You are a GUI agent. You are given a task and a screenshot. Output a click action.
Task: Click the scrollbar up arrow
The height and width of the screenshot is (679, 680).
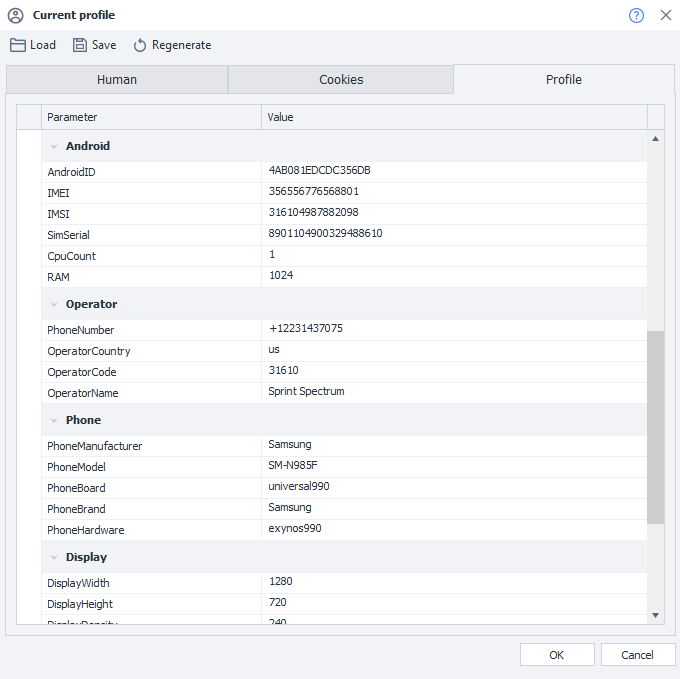(656, 138)
